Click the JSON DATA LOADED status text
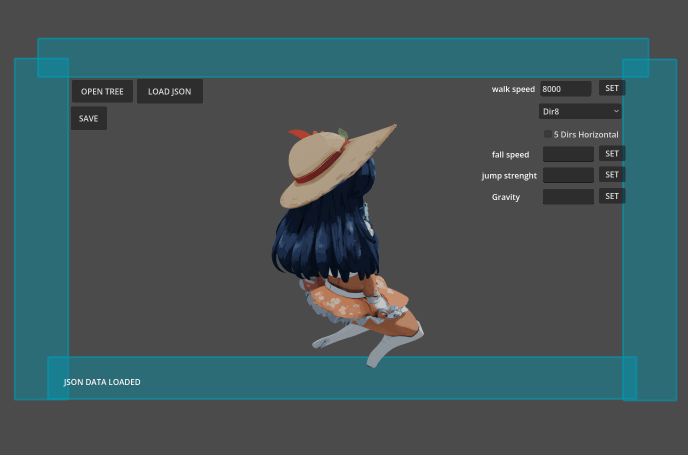 click(102, 382)
